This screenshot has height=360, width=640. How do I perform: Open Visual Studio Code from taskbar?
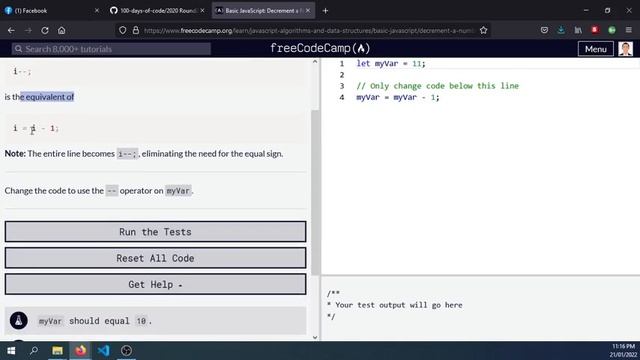pos(103,351)
